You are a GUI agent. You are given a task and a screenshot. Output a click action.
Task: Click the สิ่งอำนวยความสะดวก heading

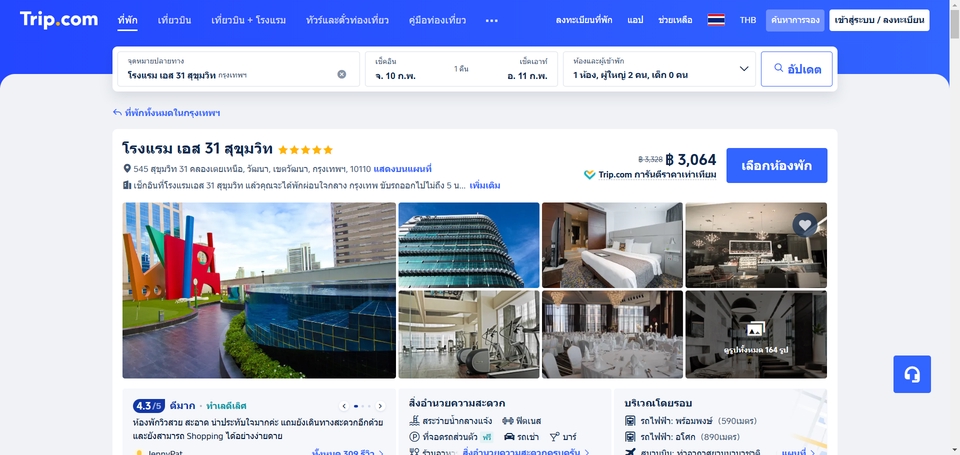point(457,403)
